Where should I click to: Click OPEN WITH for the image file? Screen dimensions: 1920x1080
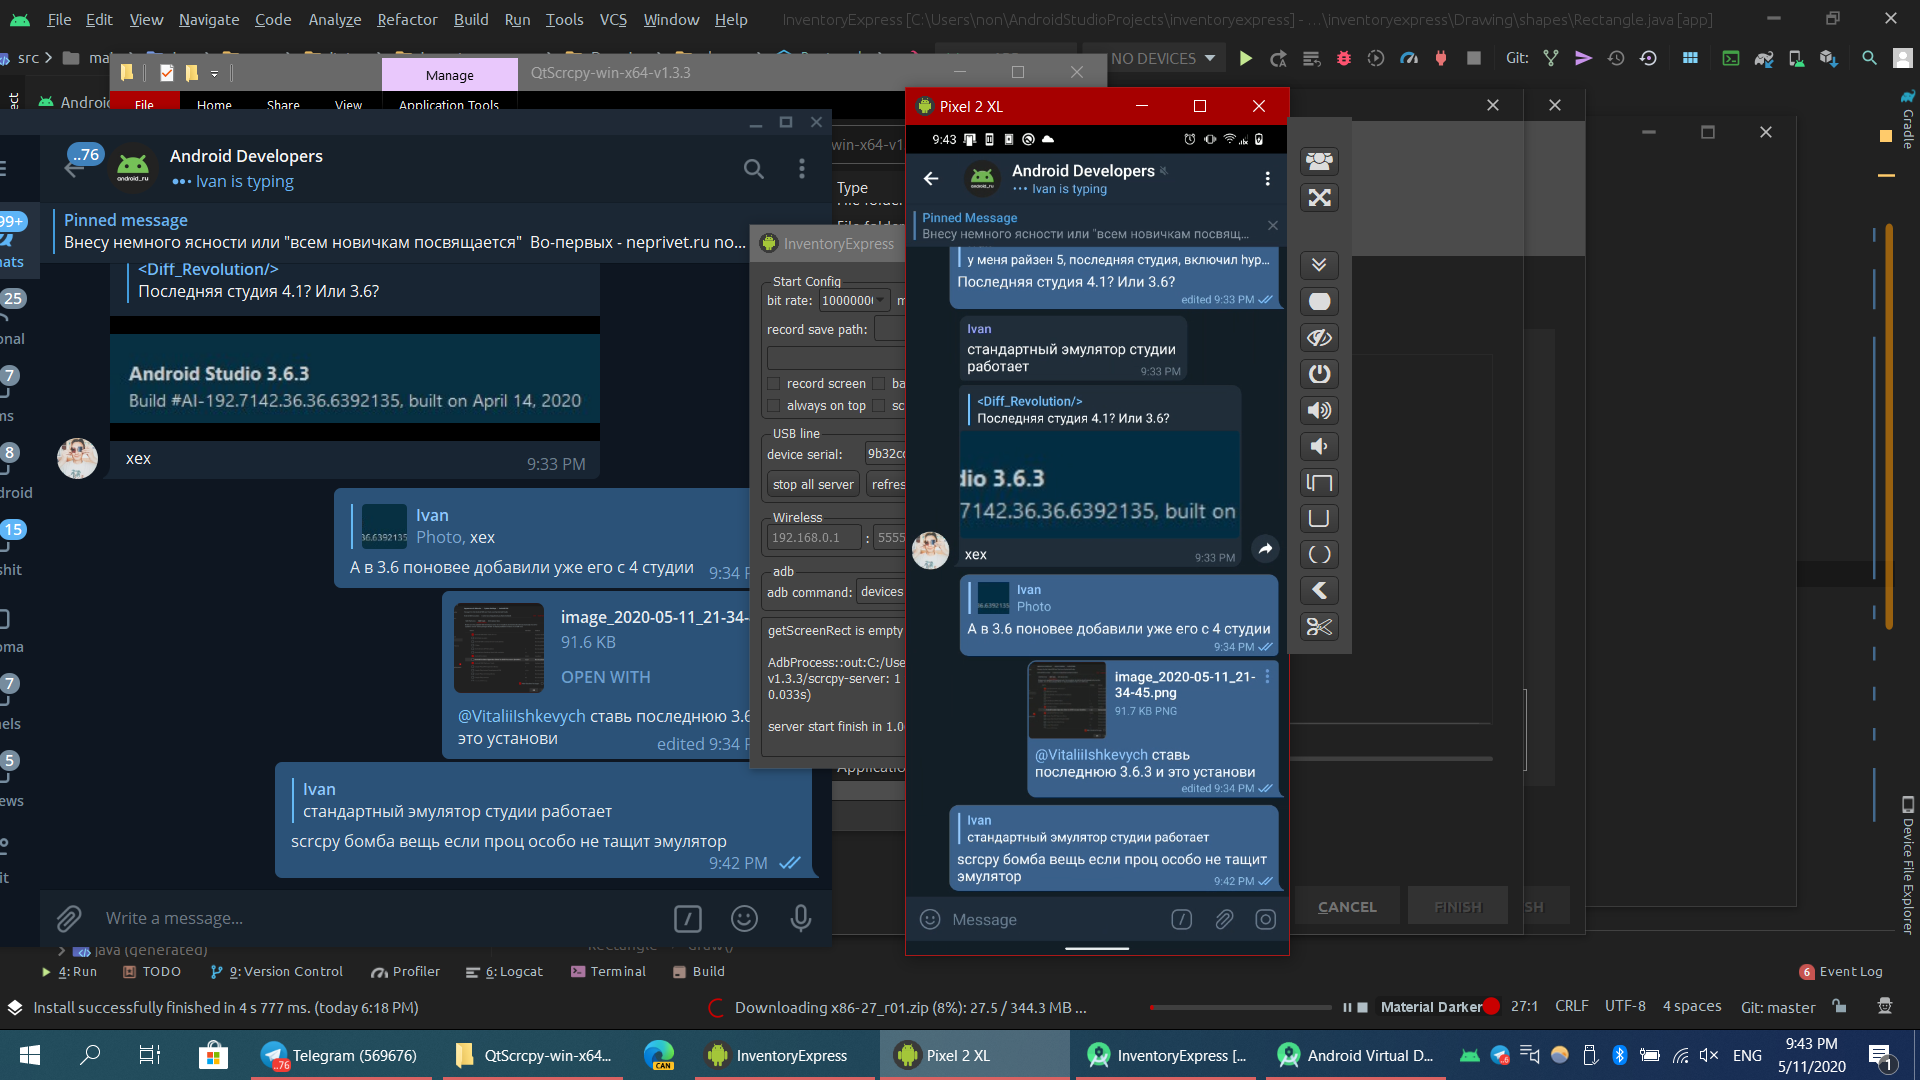tap(605, 677)
